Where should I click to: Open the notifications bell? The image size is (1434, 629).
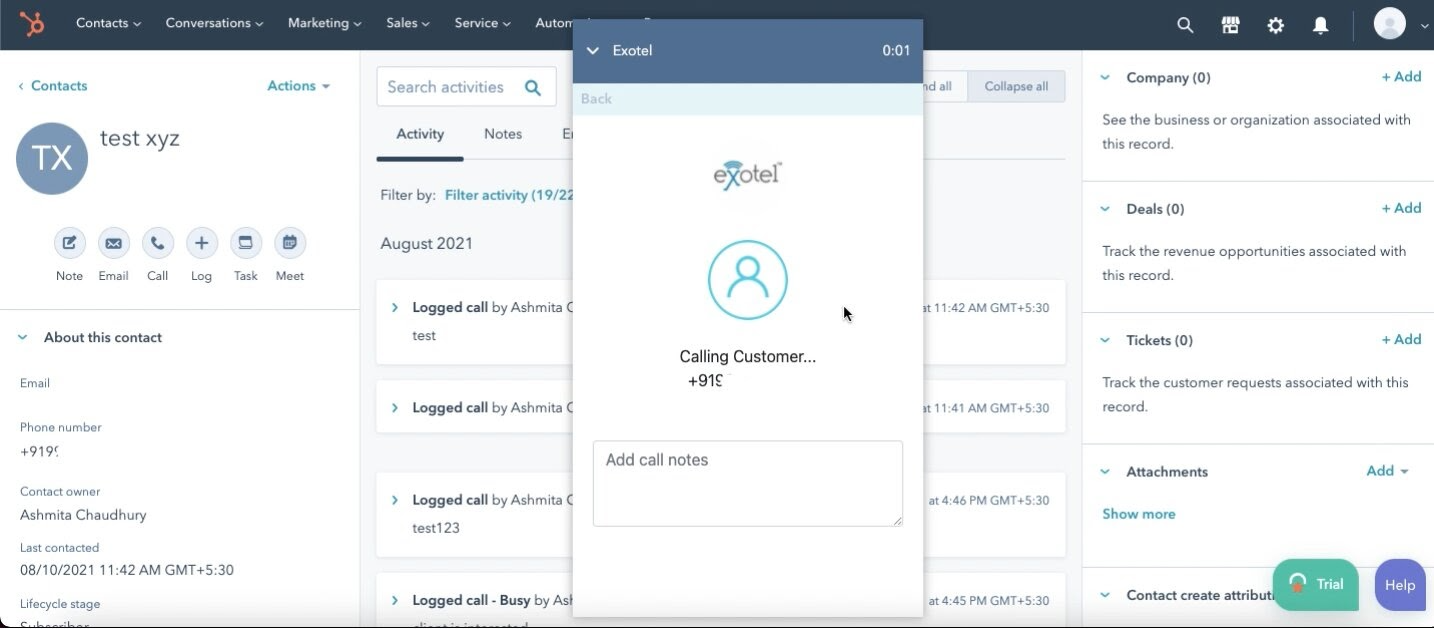pos(1321,25)
